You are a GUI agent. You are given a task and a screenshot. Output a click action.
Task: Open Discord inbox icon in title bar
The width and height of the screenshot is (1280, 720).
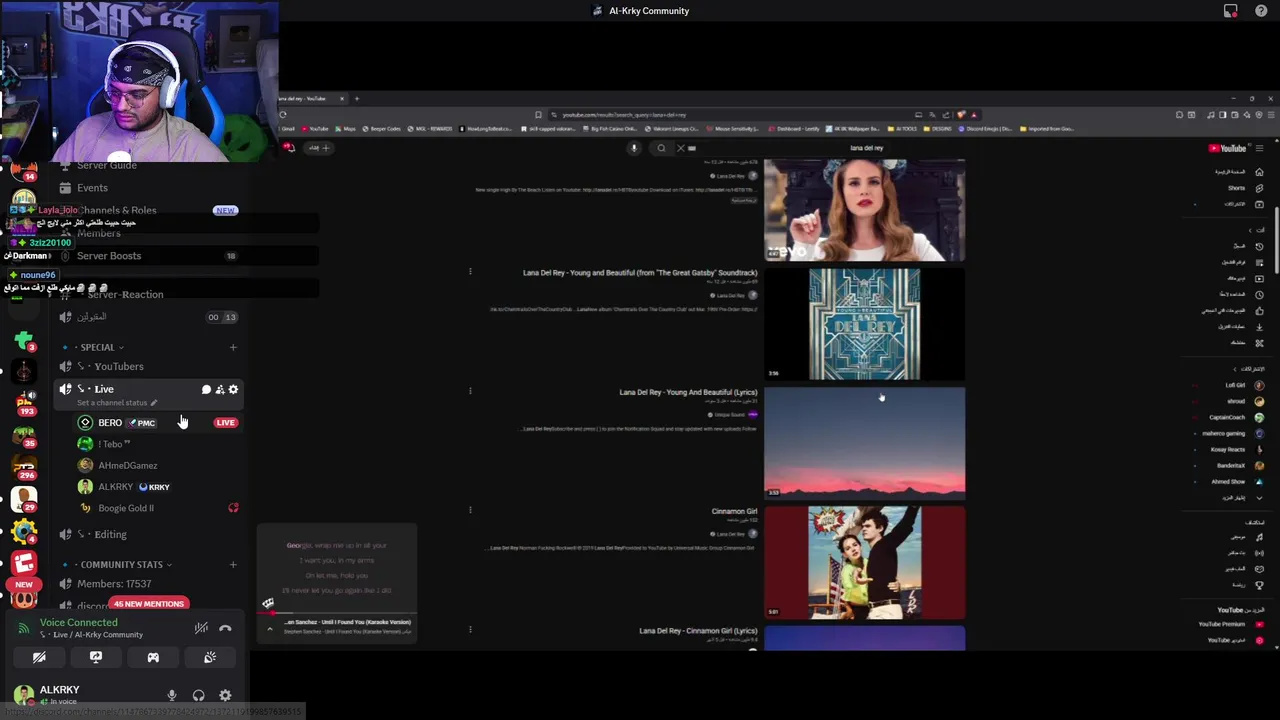pyautogui.click(x=1230, y=11)
